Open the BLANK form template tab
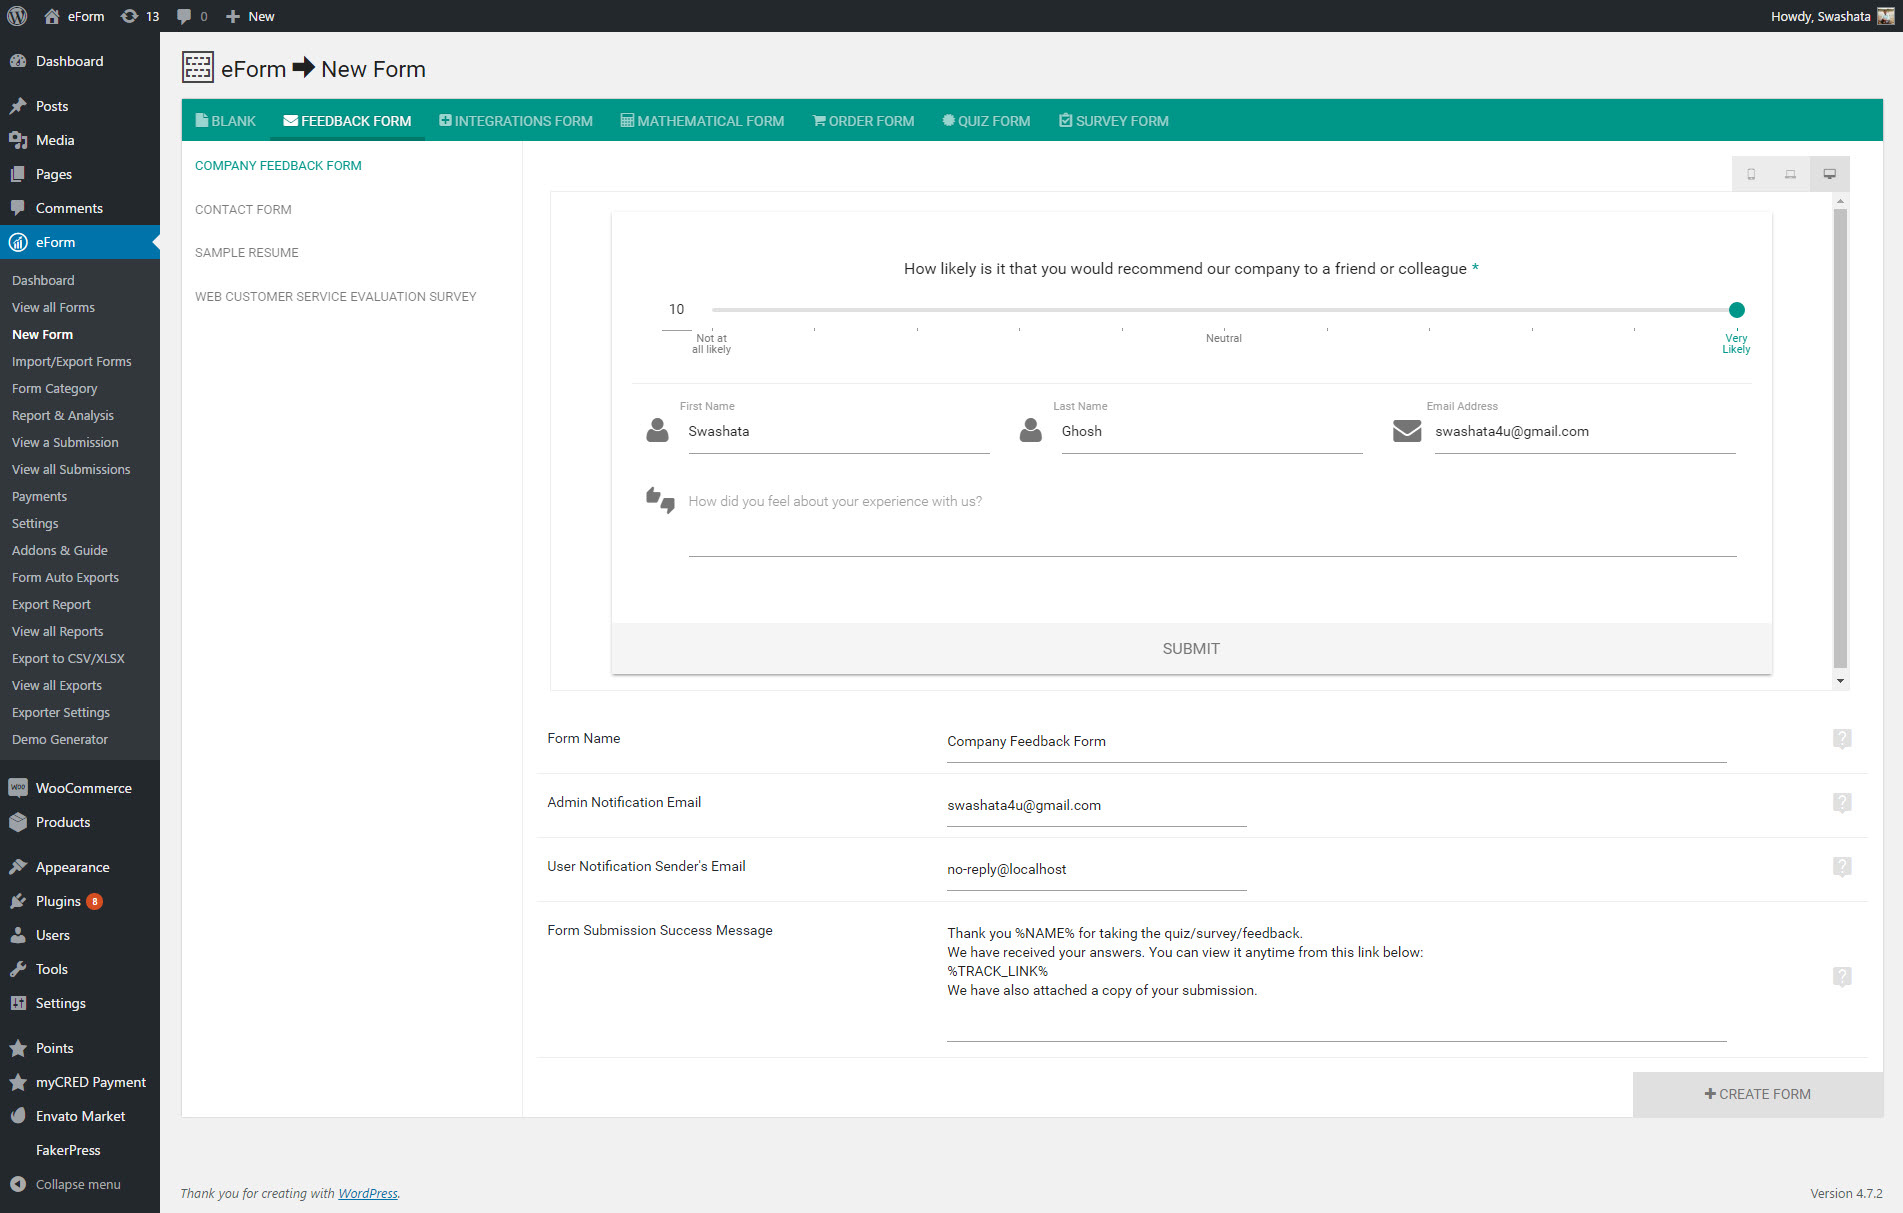The height and width of the screenshot is (1213, 1903). tap(225, 120)
